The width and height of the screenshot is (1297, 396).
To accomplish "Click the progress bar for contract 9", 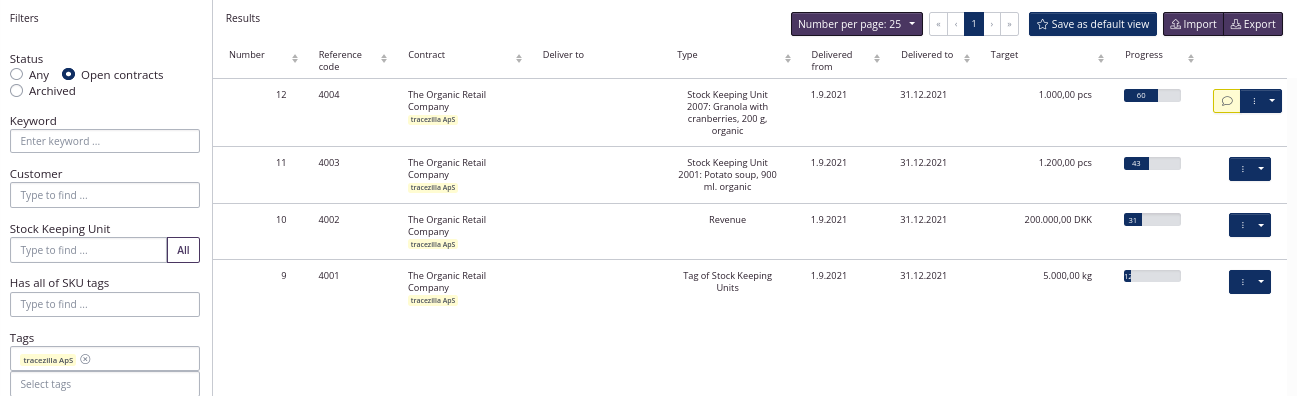I will 1152,275.
